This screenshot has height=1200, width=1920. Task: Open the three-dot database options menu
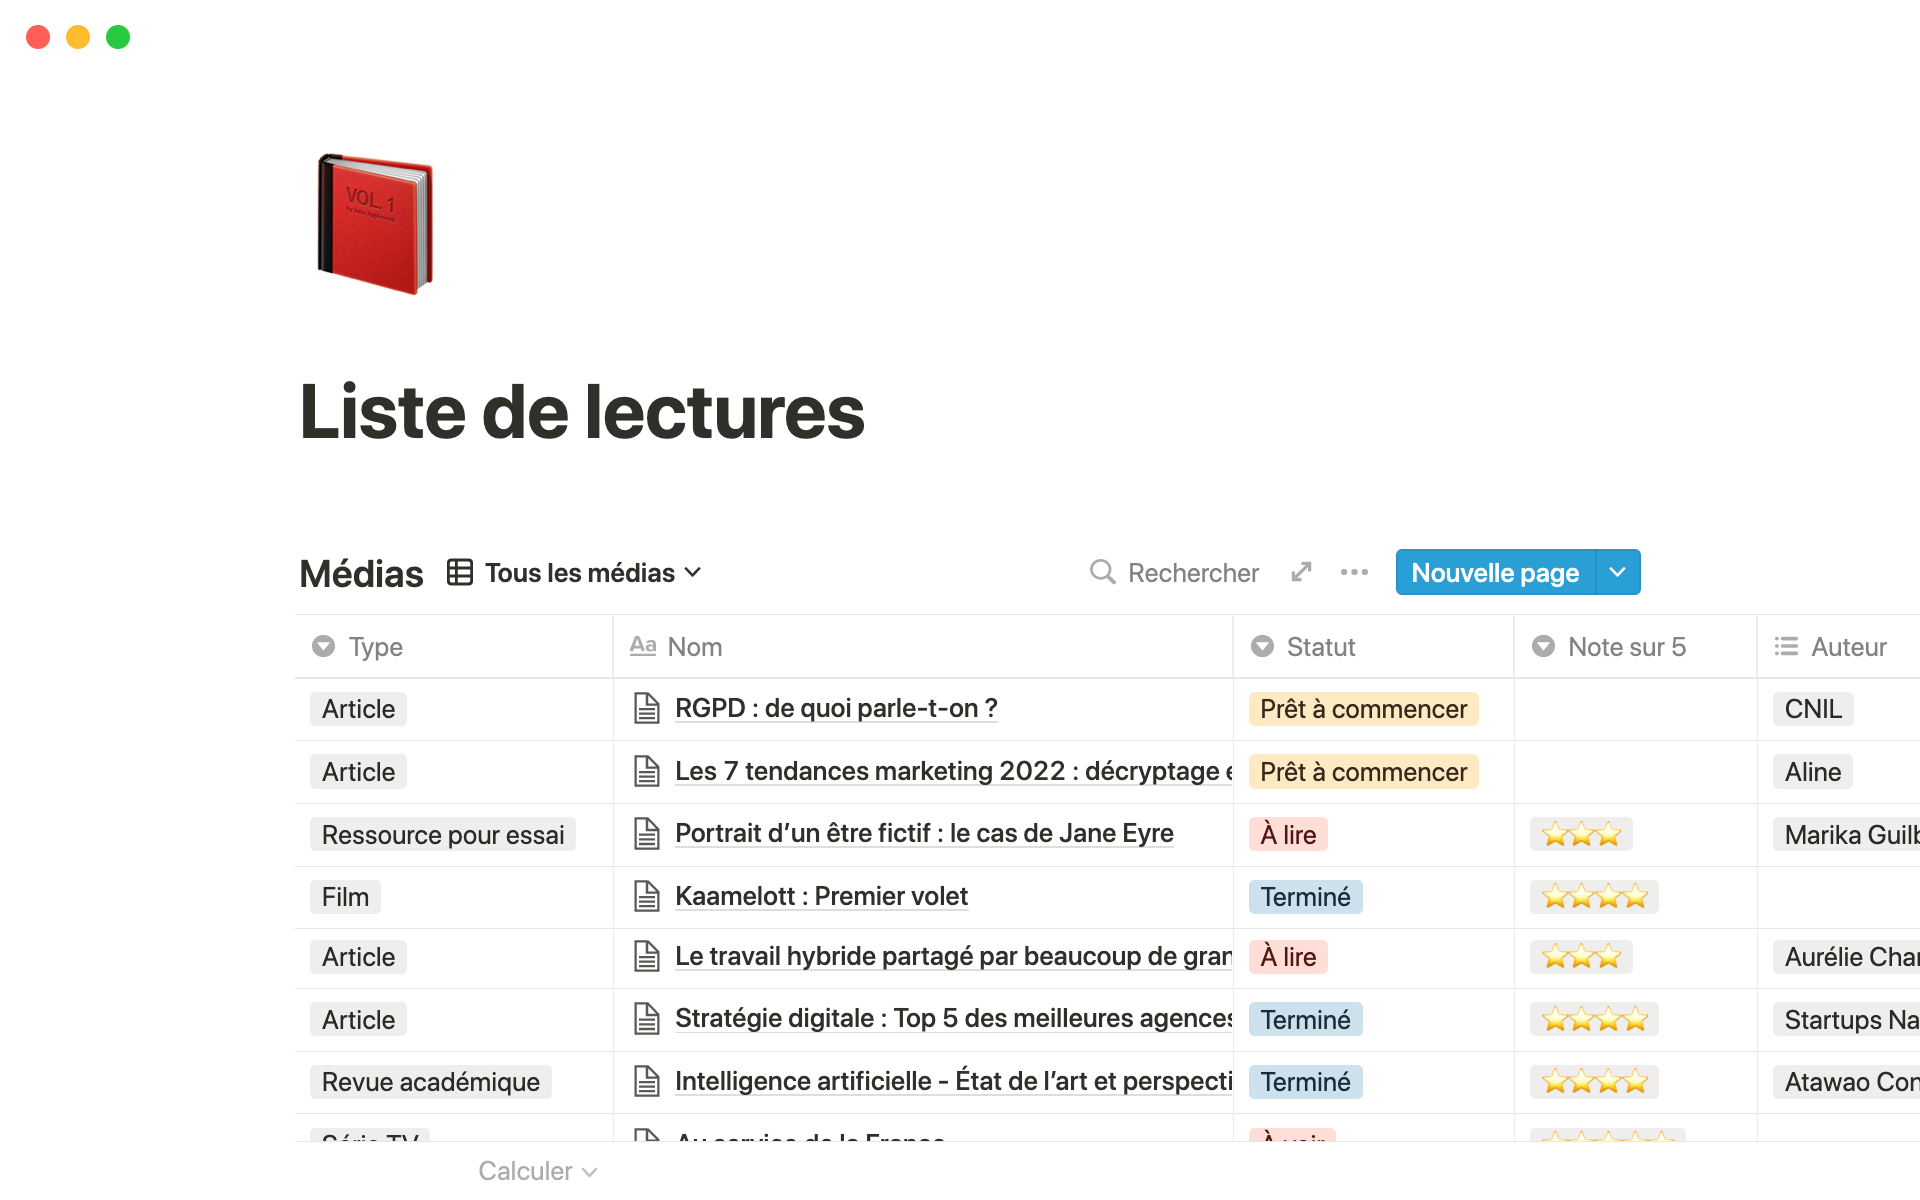(1354, 572)
